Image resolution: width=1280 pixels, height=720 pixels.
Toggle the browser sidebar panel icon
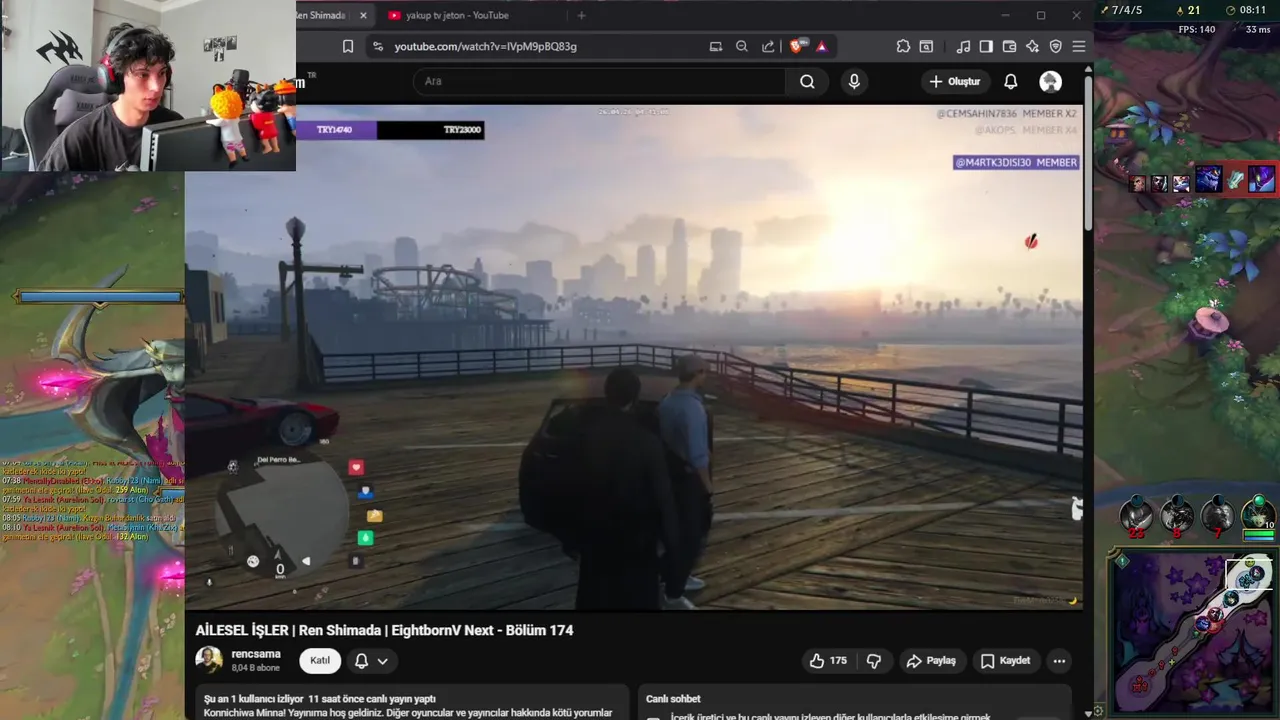click(x=986, y=46)
